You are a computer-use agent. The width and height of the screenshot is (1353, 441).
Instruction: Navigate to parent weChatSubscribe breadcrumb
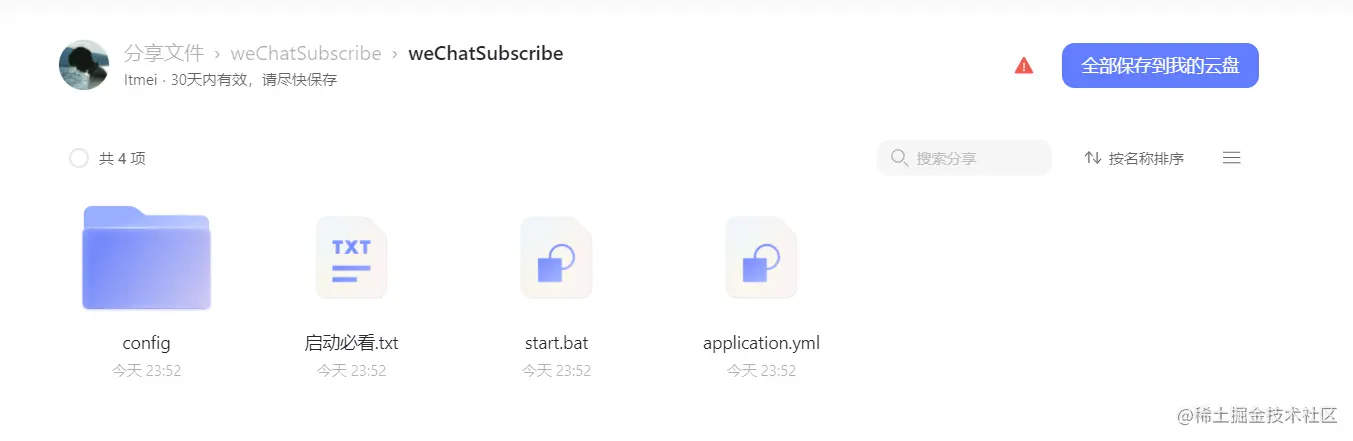306,53
